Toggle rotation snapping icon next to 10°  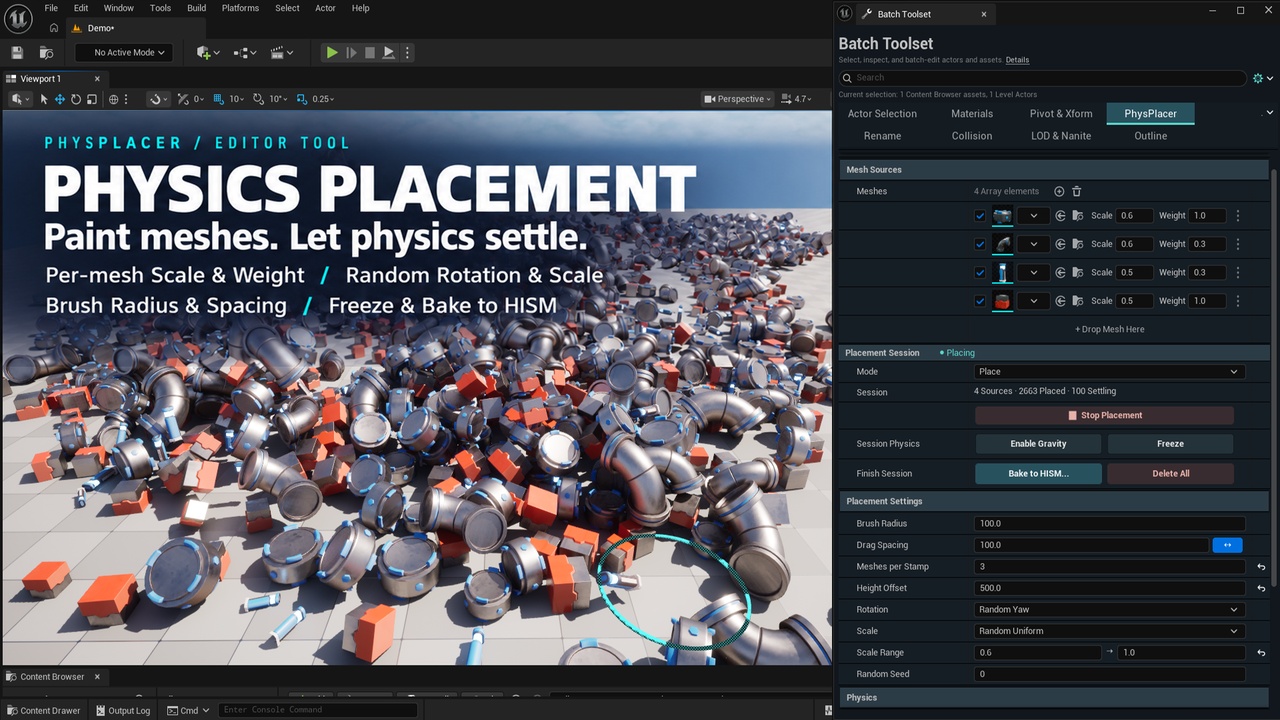click(259, 99)
